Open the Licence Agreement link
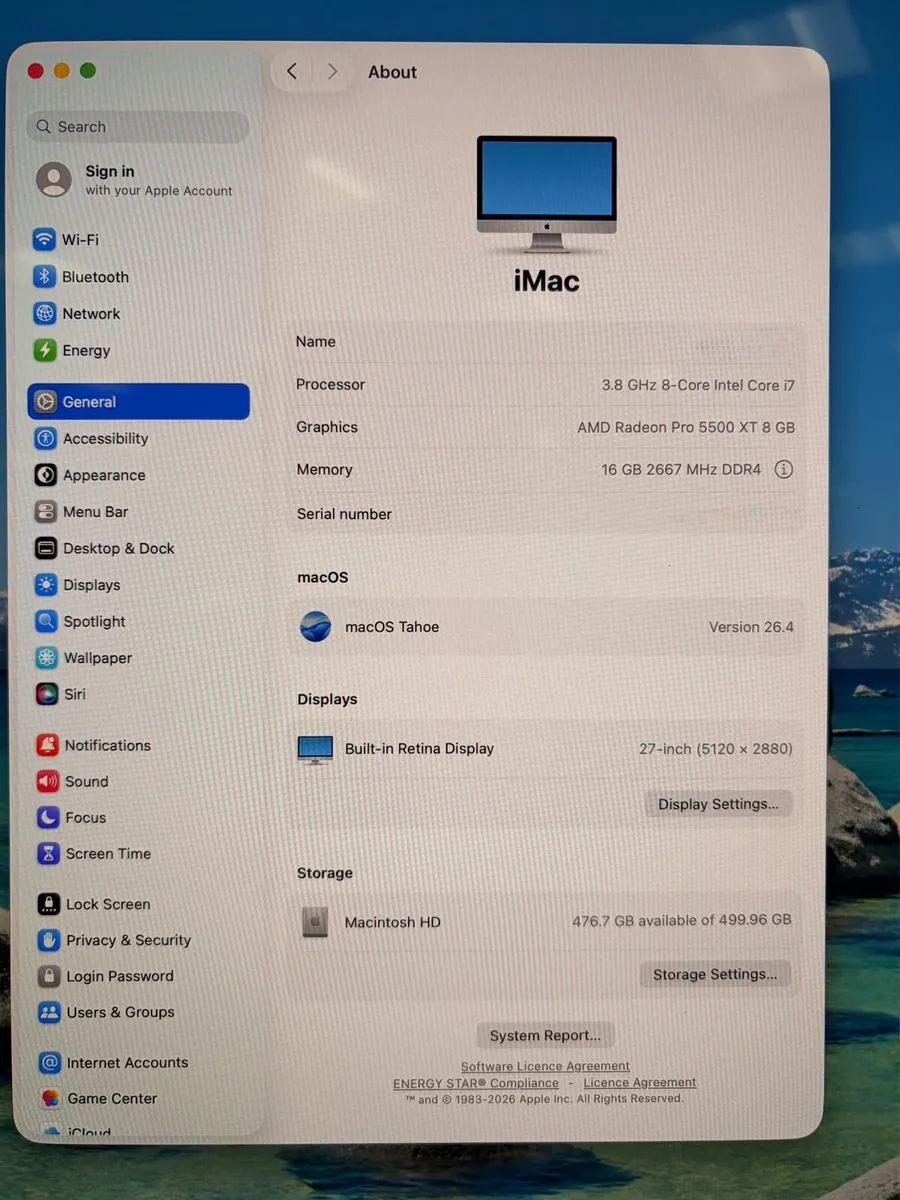This screenshot has width=900, height=1200. coord(640,1082)
